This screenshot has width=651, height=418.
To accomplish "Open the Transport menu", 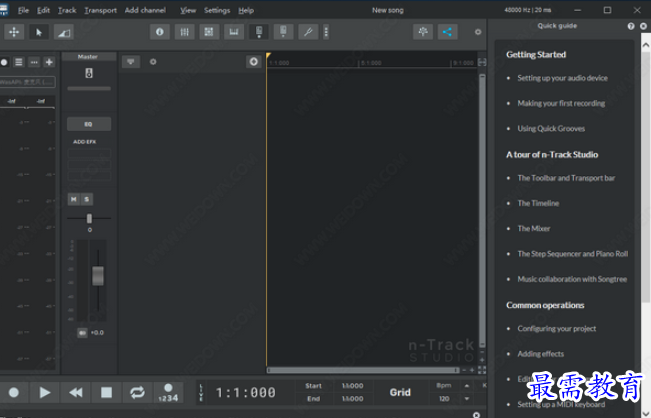I will [100, 10].
